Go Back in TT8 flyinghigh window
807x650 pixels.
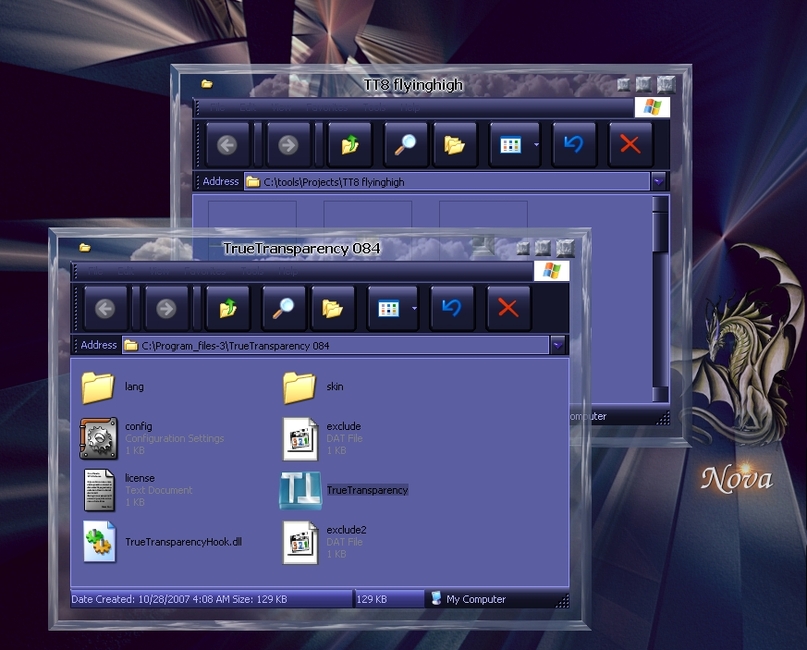pyautogui.click(x=227, y=145)
